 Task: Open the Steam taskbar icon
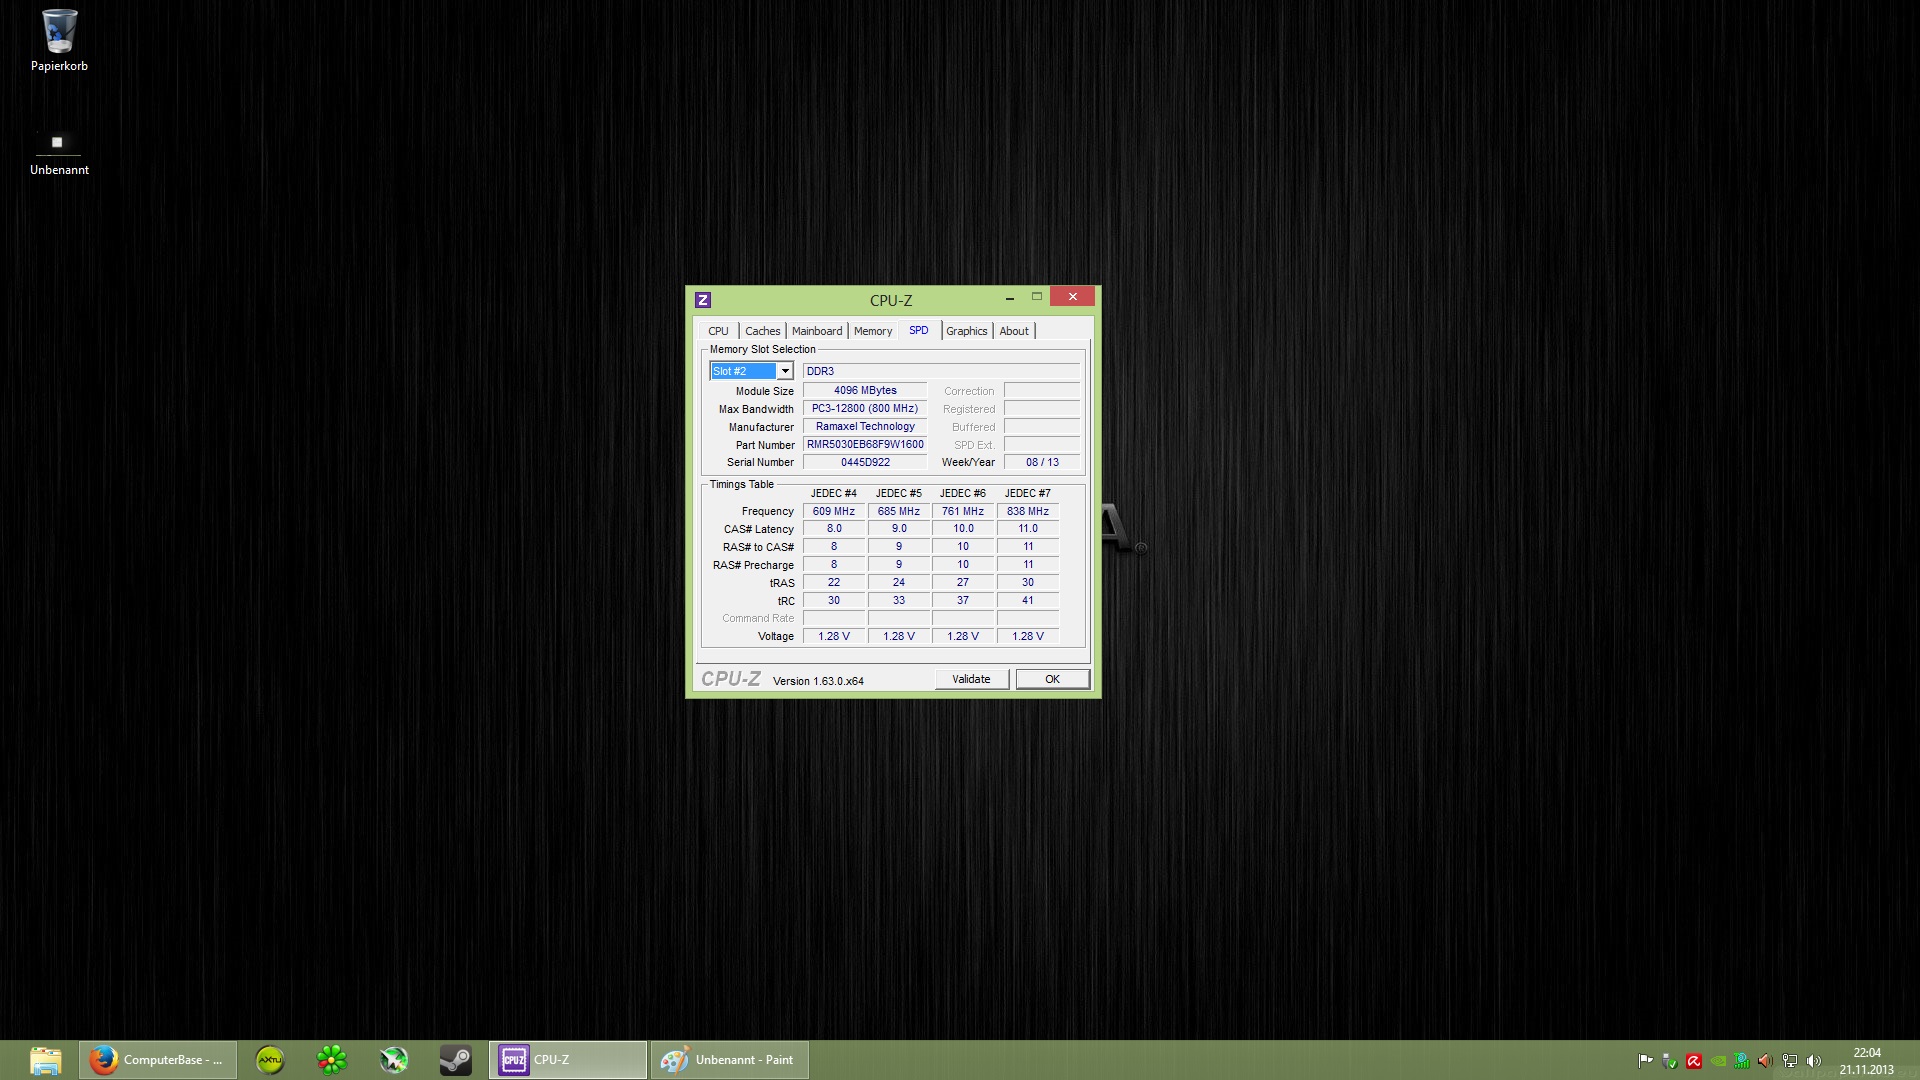456,1060
